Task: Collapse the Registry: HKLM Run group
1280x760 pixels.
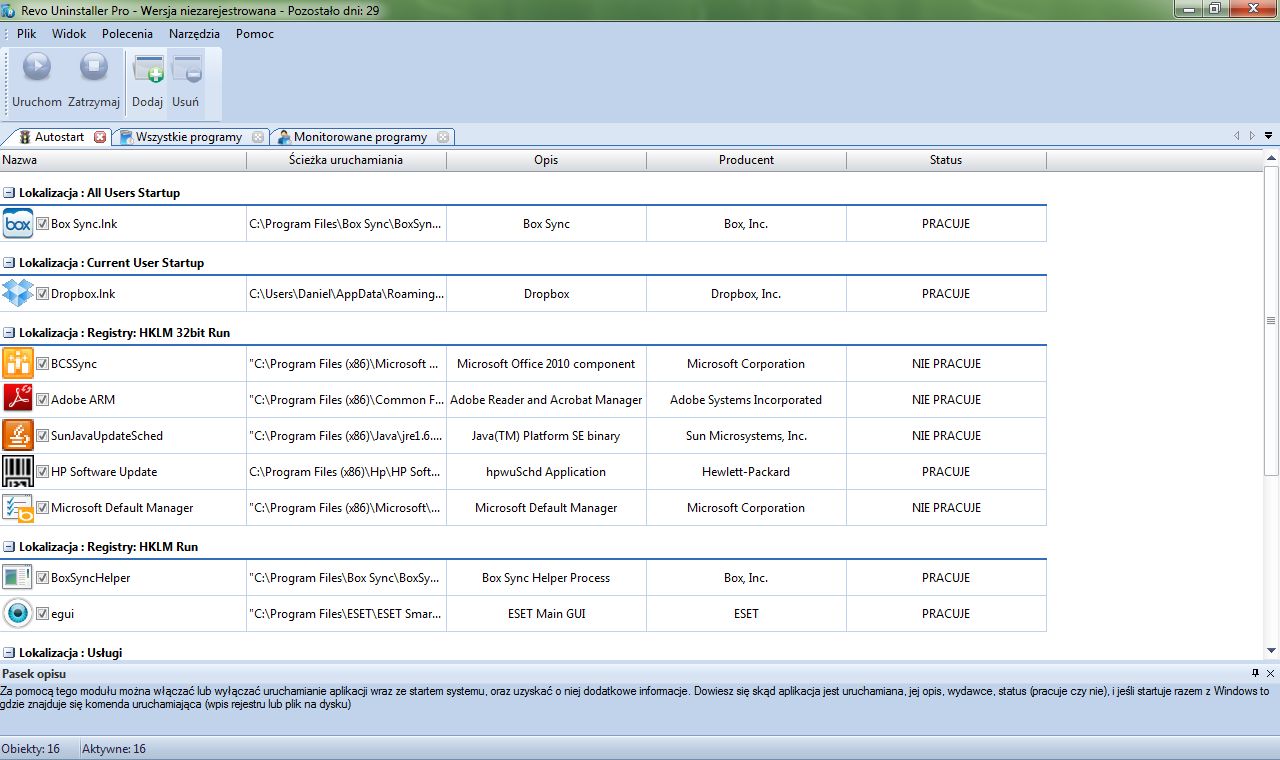Action: (9, 547)
